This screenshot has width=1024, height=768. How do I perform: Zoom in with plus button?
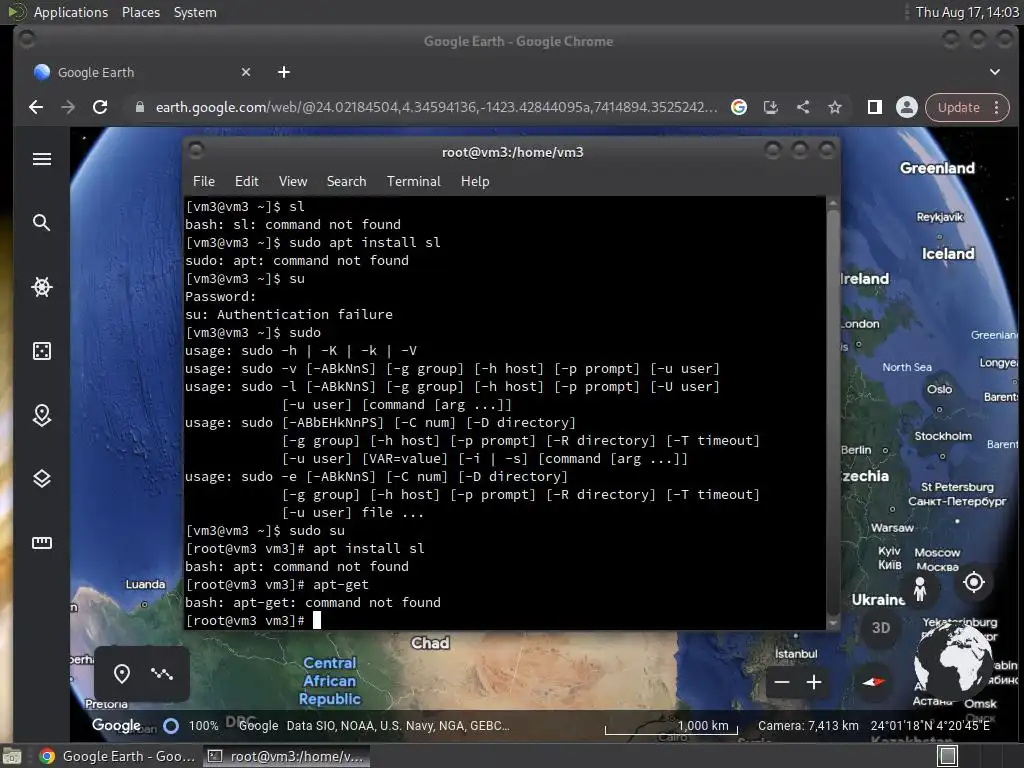814,682
